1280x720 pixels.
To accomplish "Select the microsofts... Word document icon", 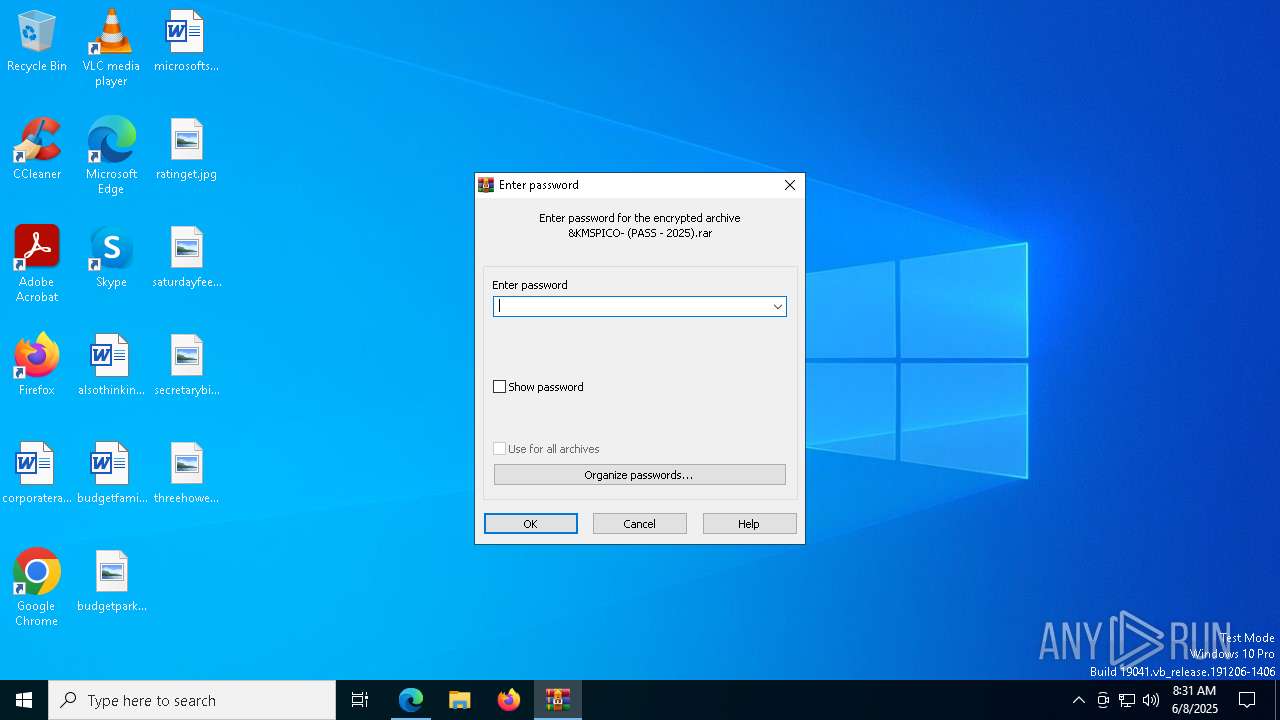I will (186, 41).
